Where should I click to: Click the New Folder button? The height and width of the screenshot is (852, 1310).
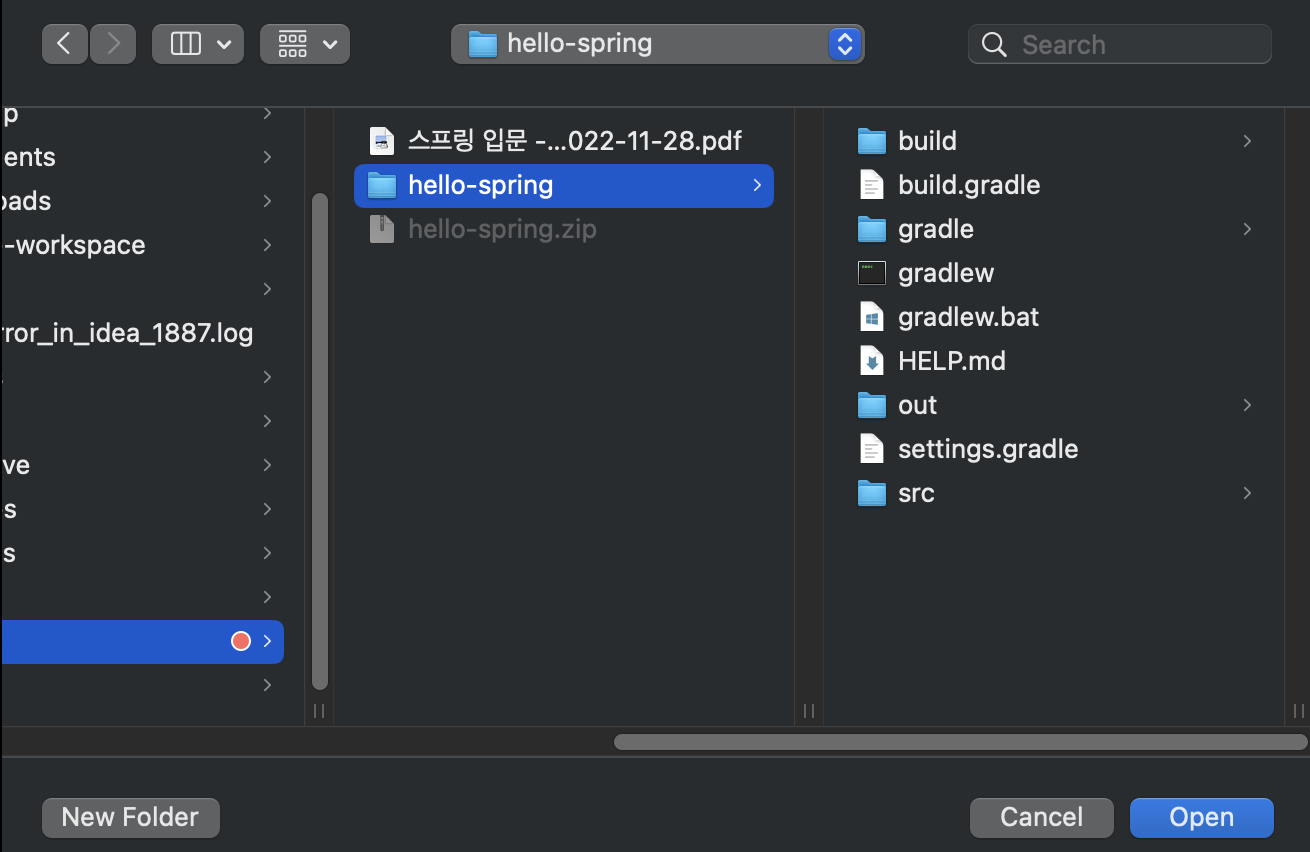click(x=130, y=817)
